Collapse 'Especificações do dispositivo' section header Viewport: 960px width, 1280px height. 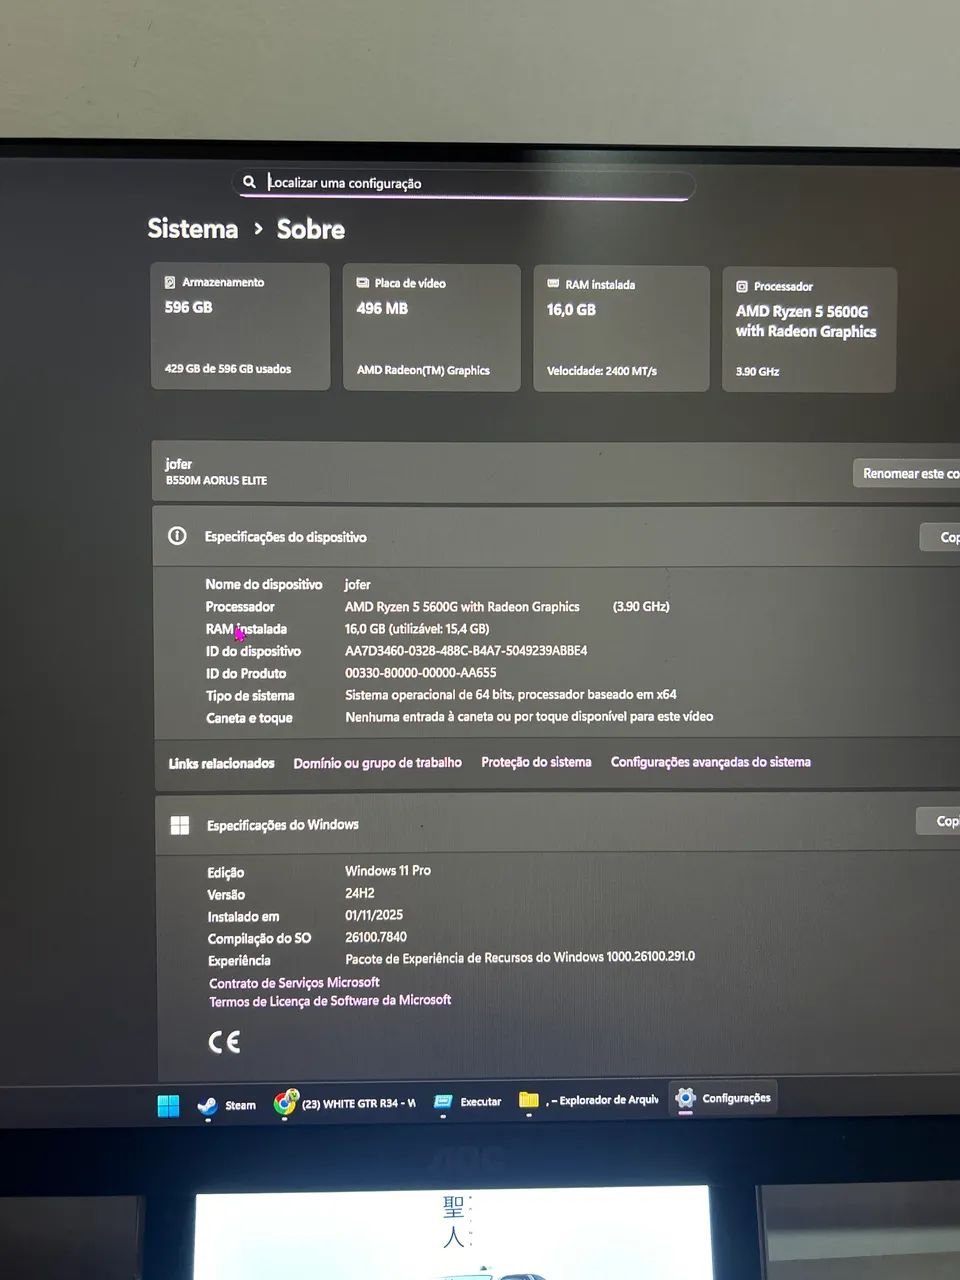click(x=556, y=537)
